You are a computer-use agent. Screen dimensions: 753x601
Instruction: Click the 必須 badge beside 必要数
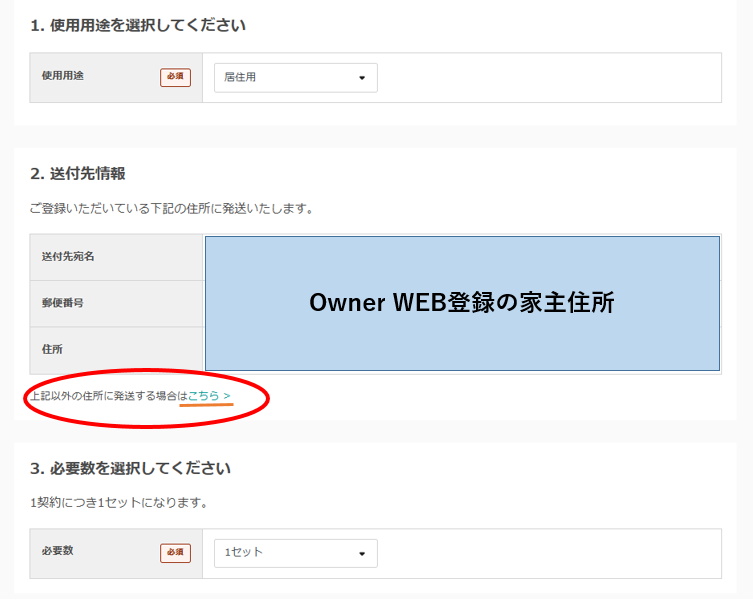[x=175, y=553]
